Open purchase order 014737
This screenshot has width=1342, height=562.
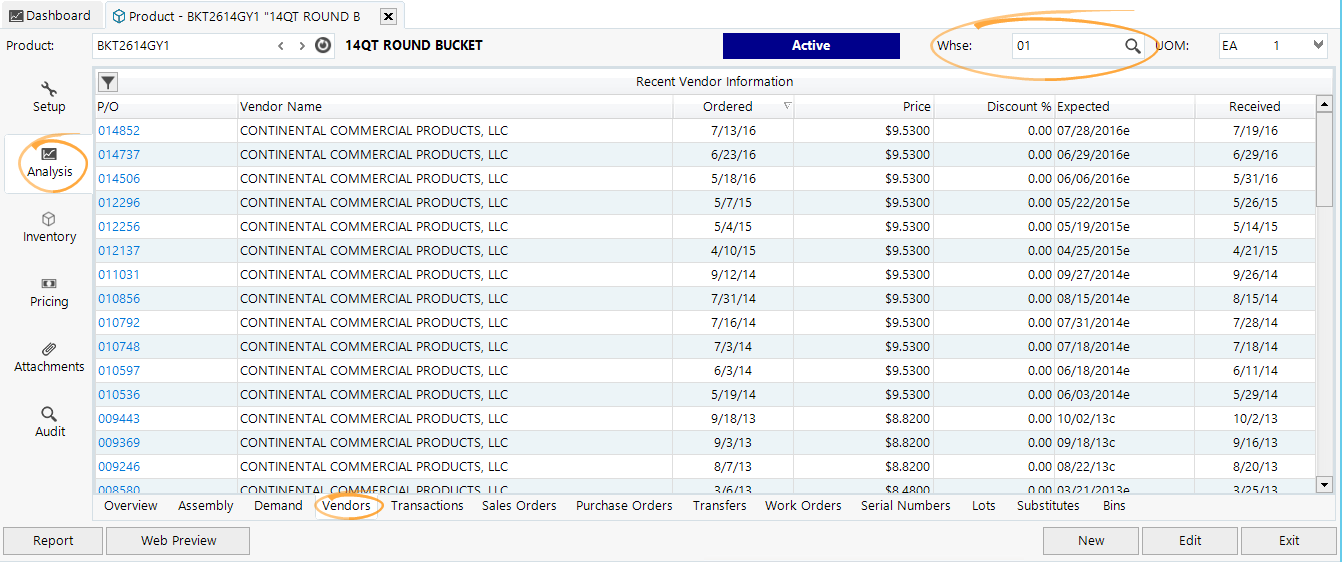point(119,155)
